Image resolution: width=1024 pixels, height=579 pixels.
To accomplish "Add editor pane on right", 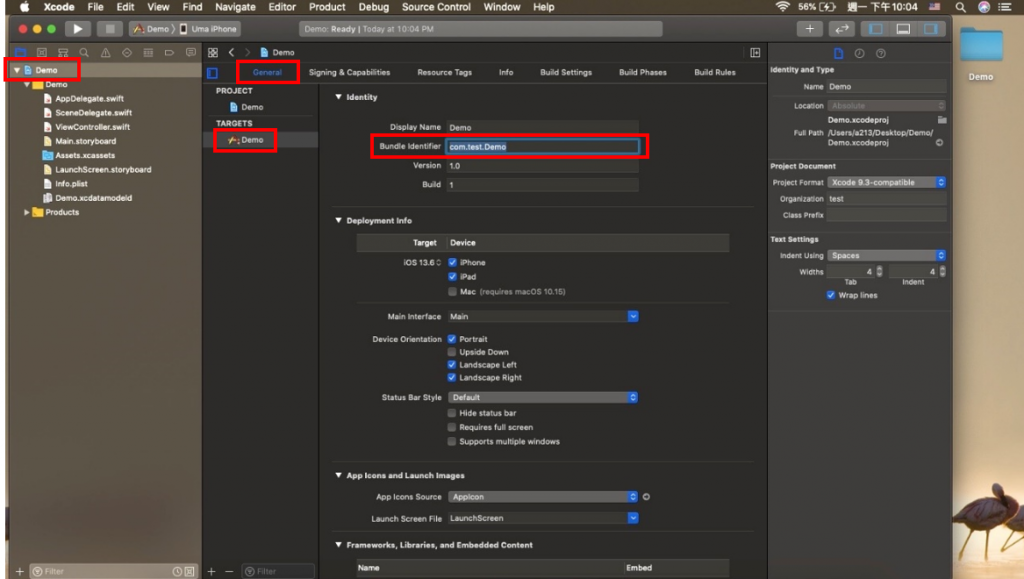I will (x=755, y=52).
